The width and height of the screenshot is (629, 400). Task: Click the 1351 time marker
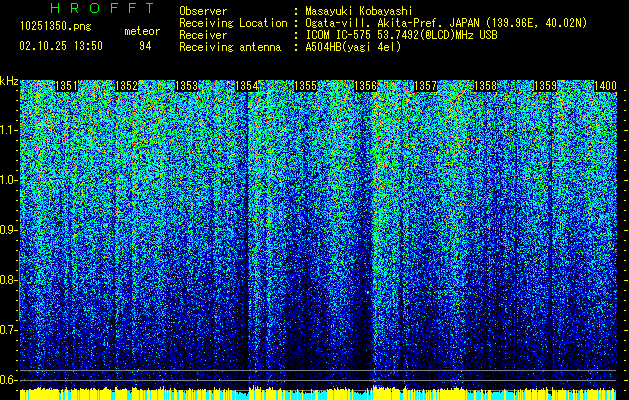tap(66, 86)
